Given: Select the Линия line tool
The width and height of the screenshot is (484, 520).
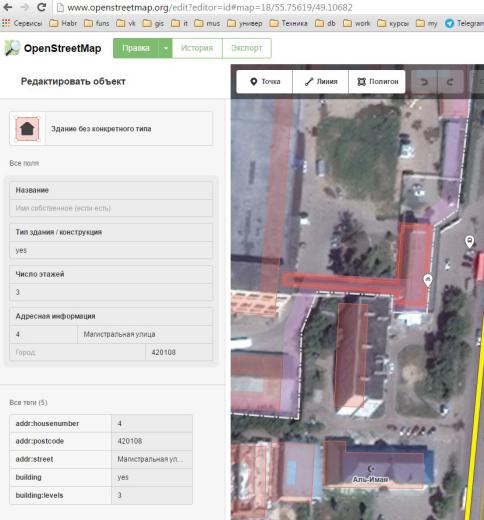Looking at the screenshot, I should click(320, 82).
